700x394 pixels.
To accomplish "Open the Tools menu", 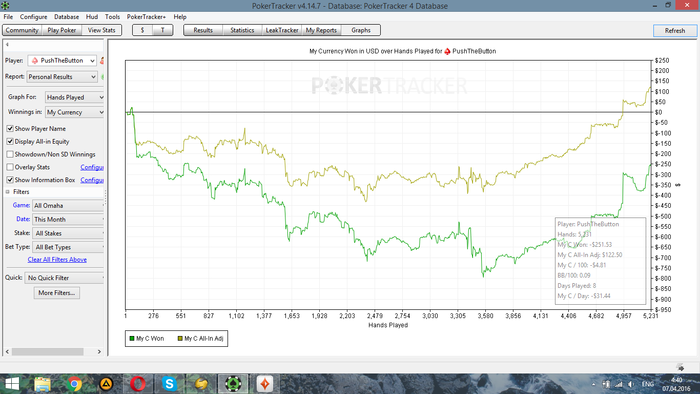I will (112, 17).
